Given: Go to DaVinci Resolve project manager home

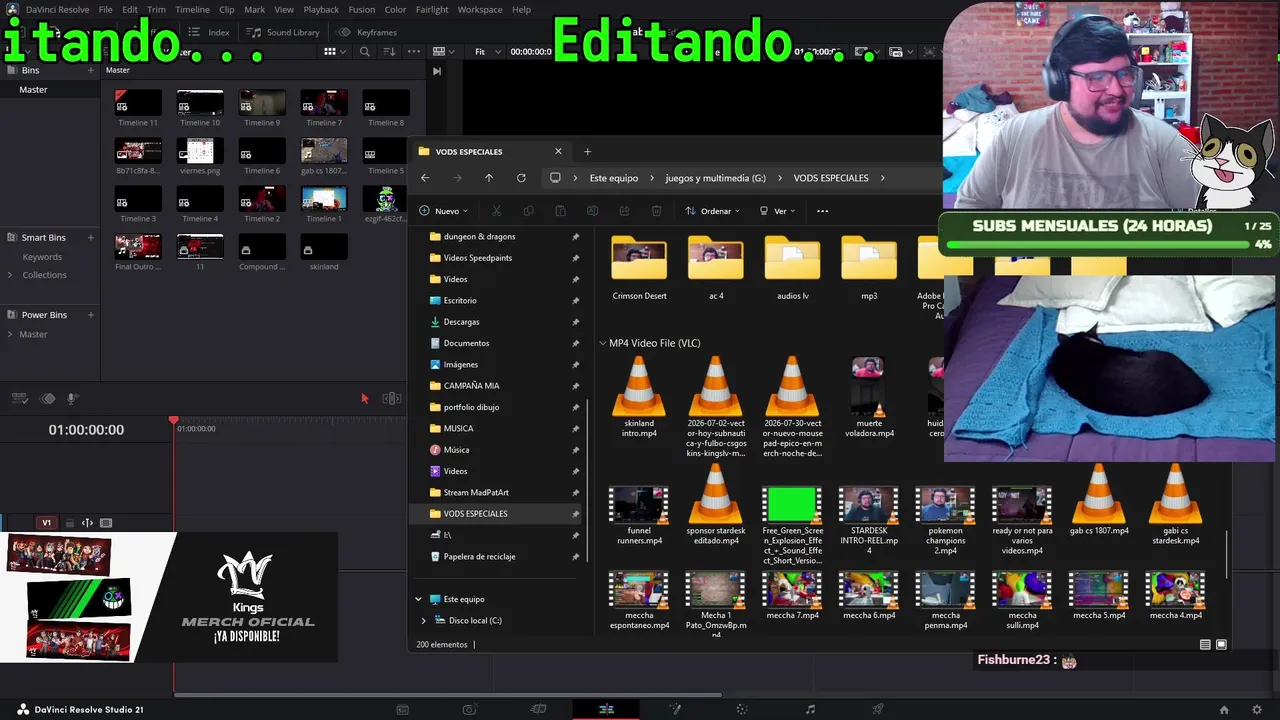Looking at the screenshot, I should coord(1224,710).
